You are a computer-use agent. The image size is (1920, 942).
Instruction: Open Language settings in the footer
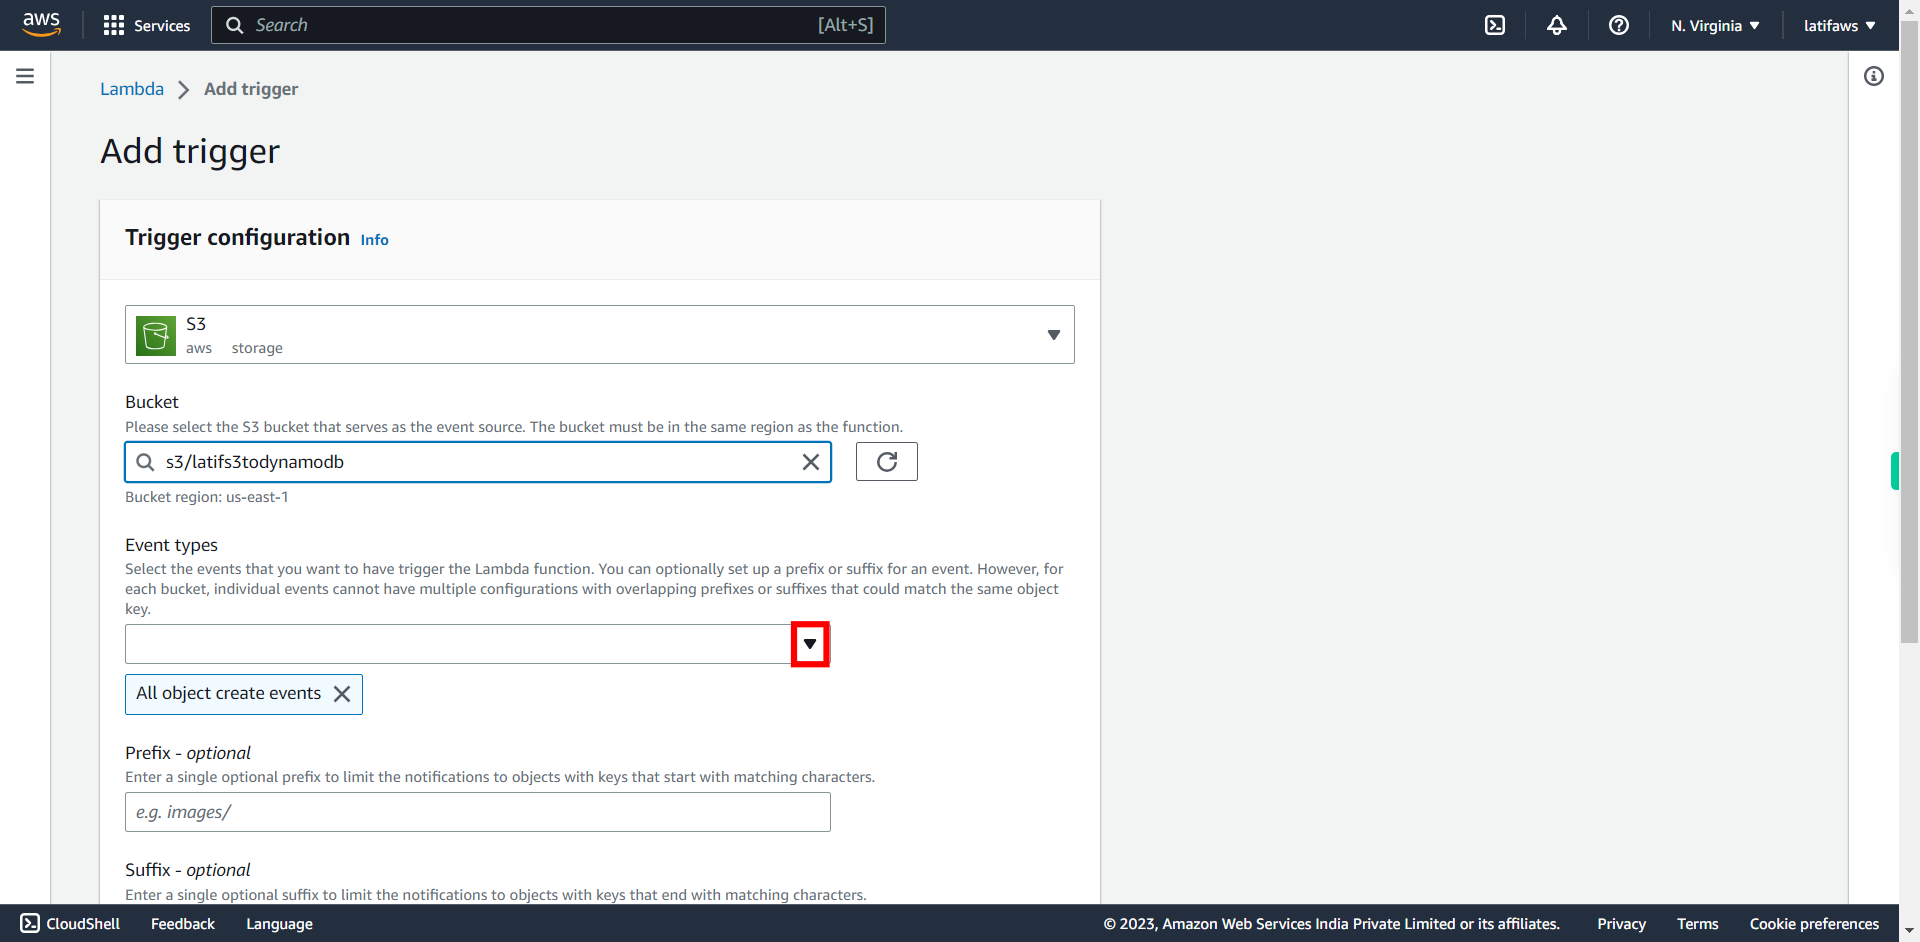[x=279, y=924]
